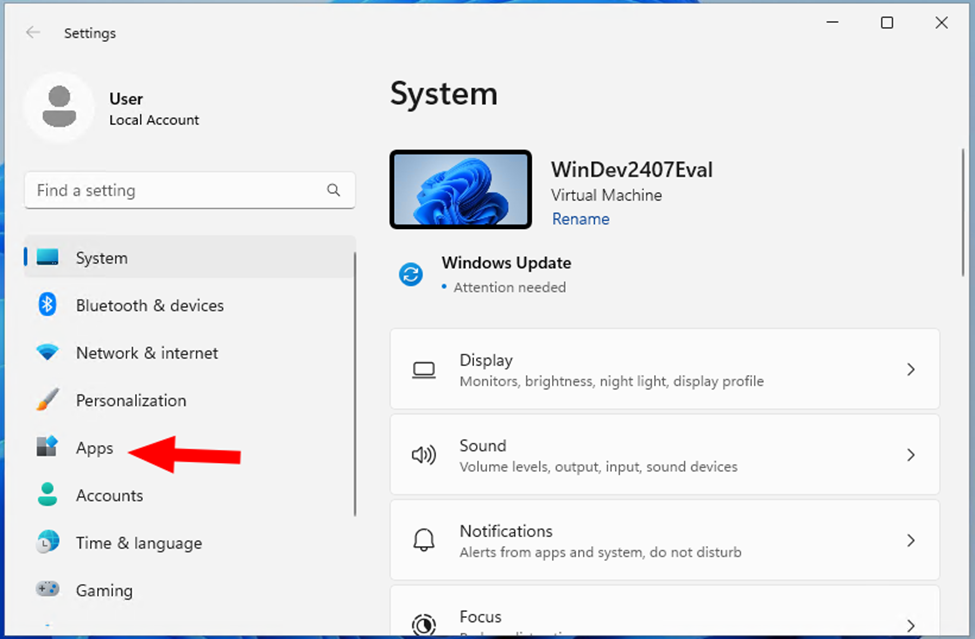
Task: Go back with the back arrow
Action: [33, 33]
